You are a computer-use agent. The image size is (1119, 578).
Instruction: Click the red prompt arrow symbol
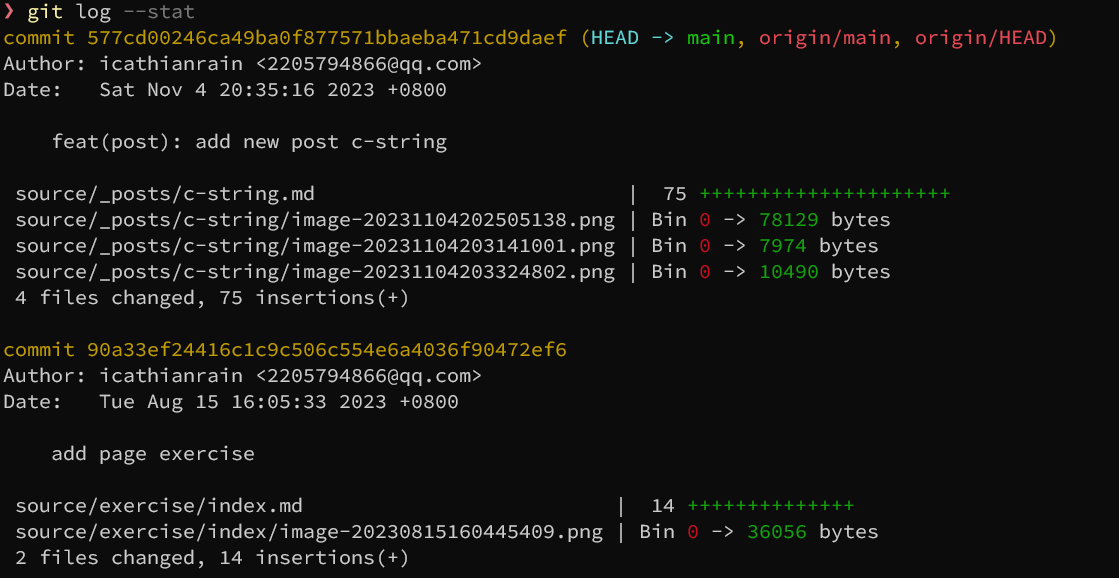click(9, 12)
